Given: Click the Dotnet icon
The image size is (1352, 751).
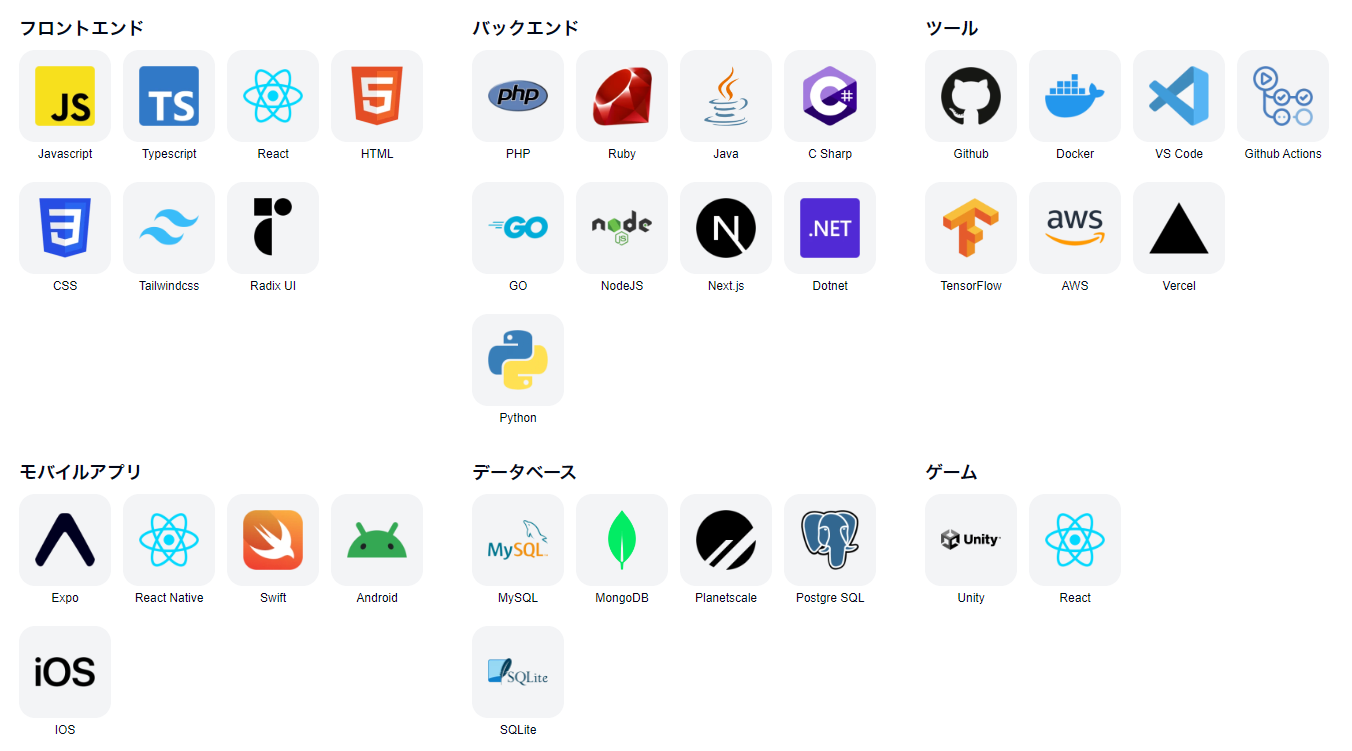Looking at the screenshot, I should pyautogui.click(x=830, y=228).
